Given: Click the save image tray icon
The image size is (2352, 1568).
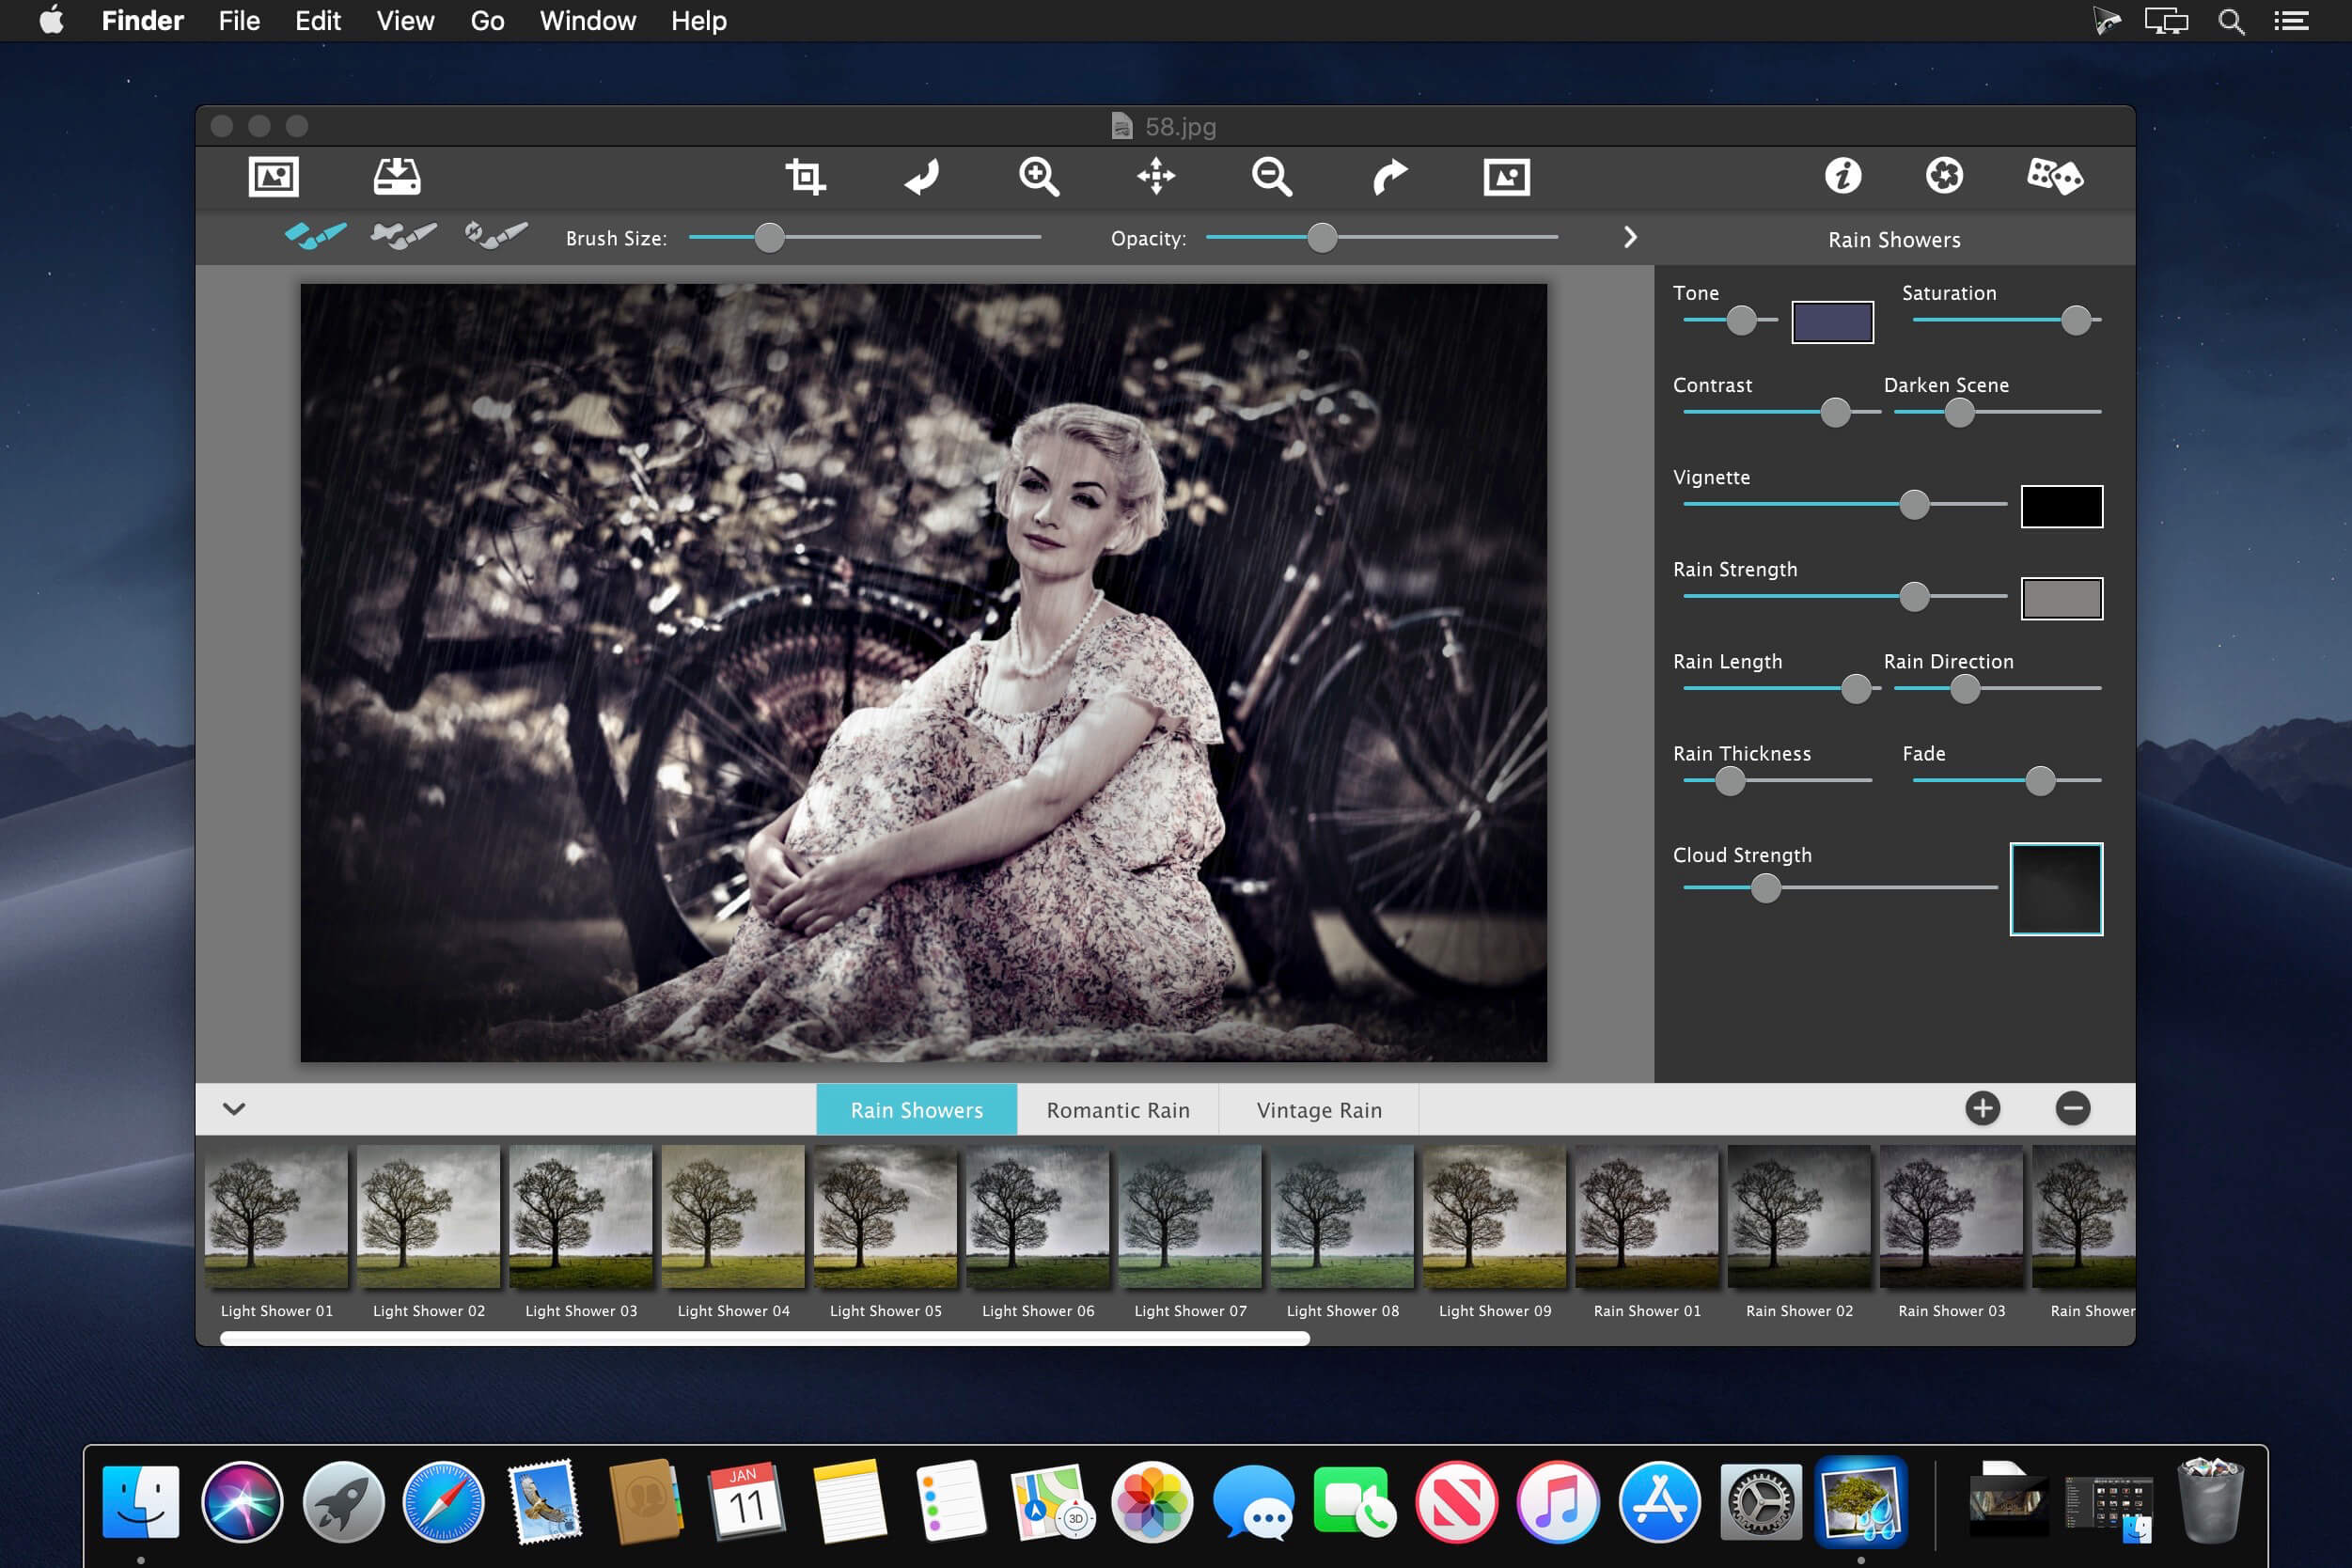Looking at the screenshot, I should (397, 177).
